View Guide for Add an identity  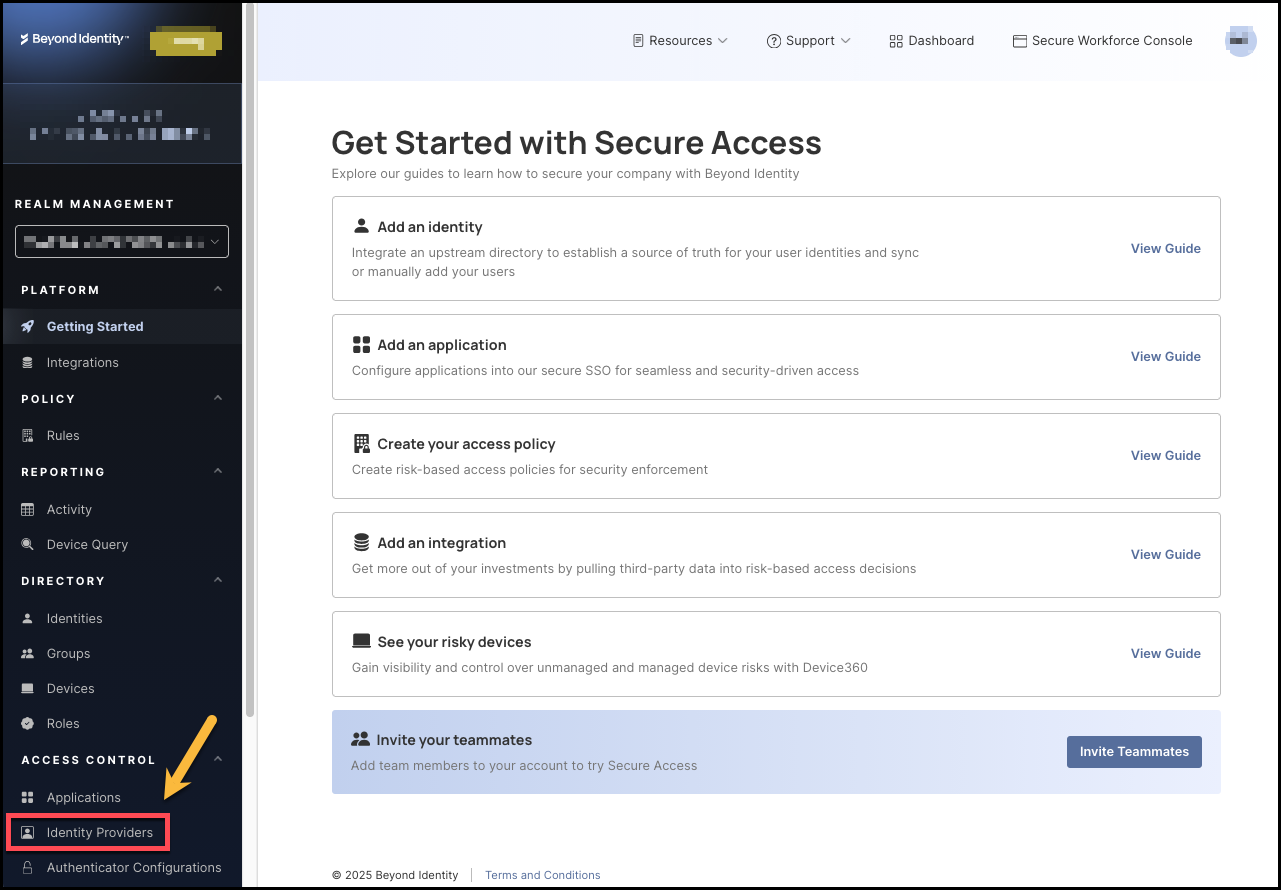(1165, 249)
